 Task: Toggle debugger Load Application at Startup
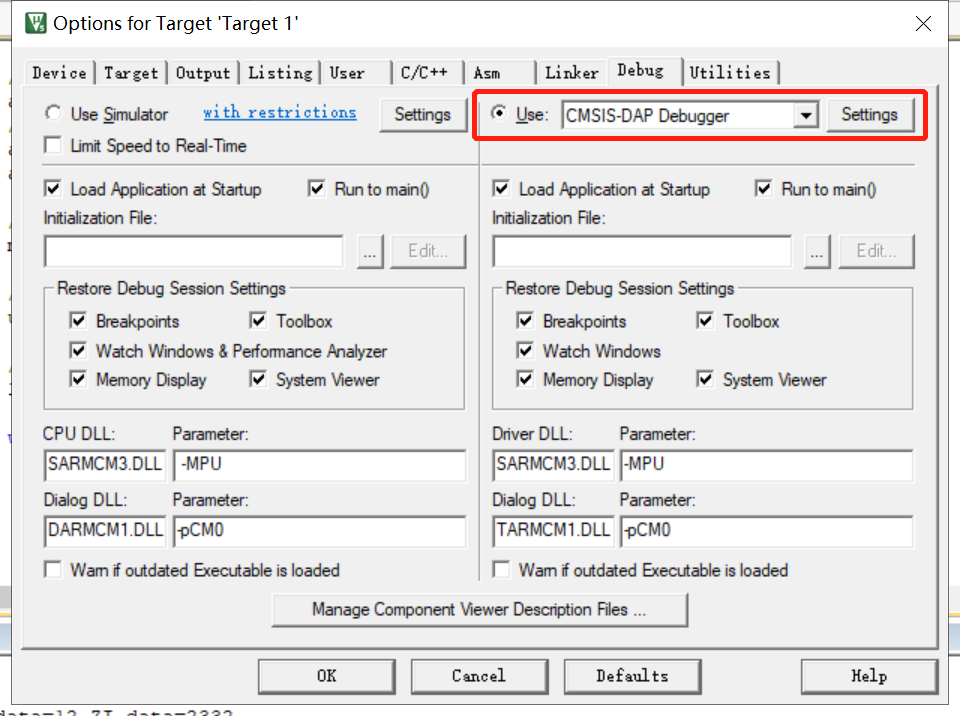coord(501,189)
